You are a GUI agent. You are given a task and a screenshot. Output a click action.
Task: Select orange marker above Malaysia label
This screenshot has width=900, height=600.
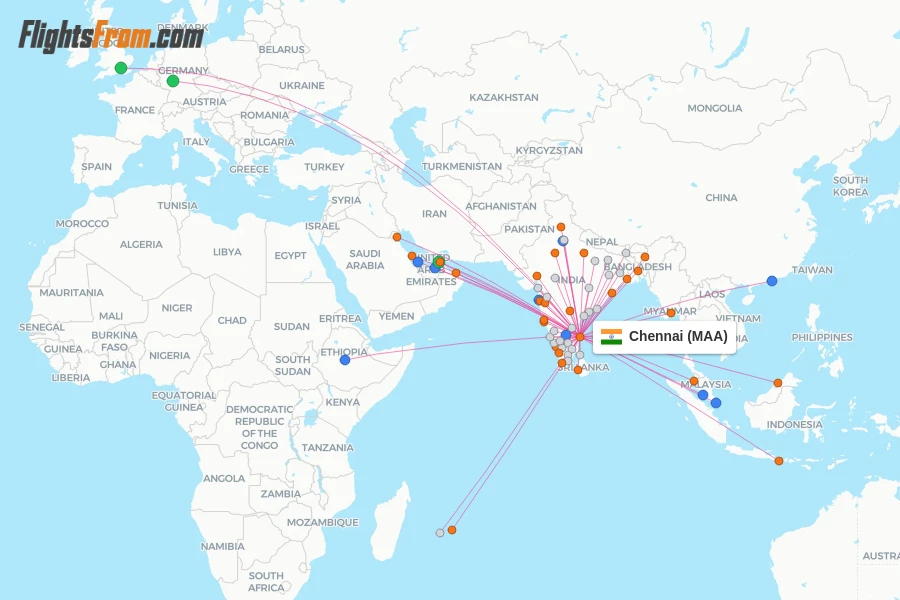(x=694, y=381)
